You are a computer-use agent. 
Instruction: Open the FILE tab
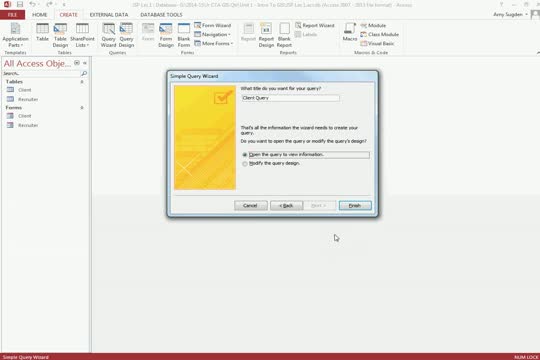[12, 15]
